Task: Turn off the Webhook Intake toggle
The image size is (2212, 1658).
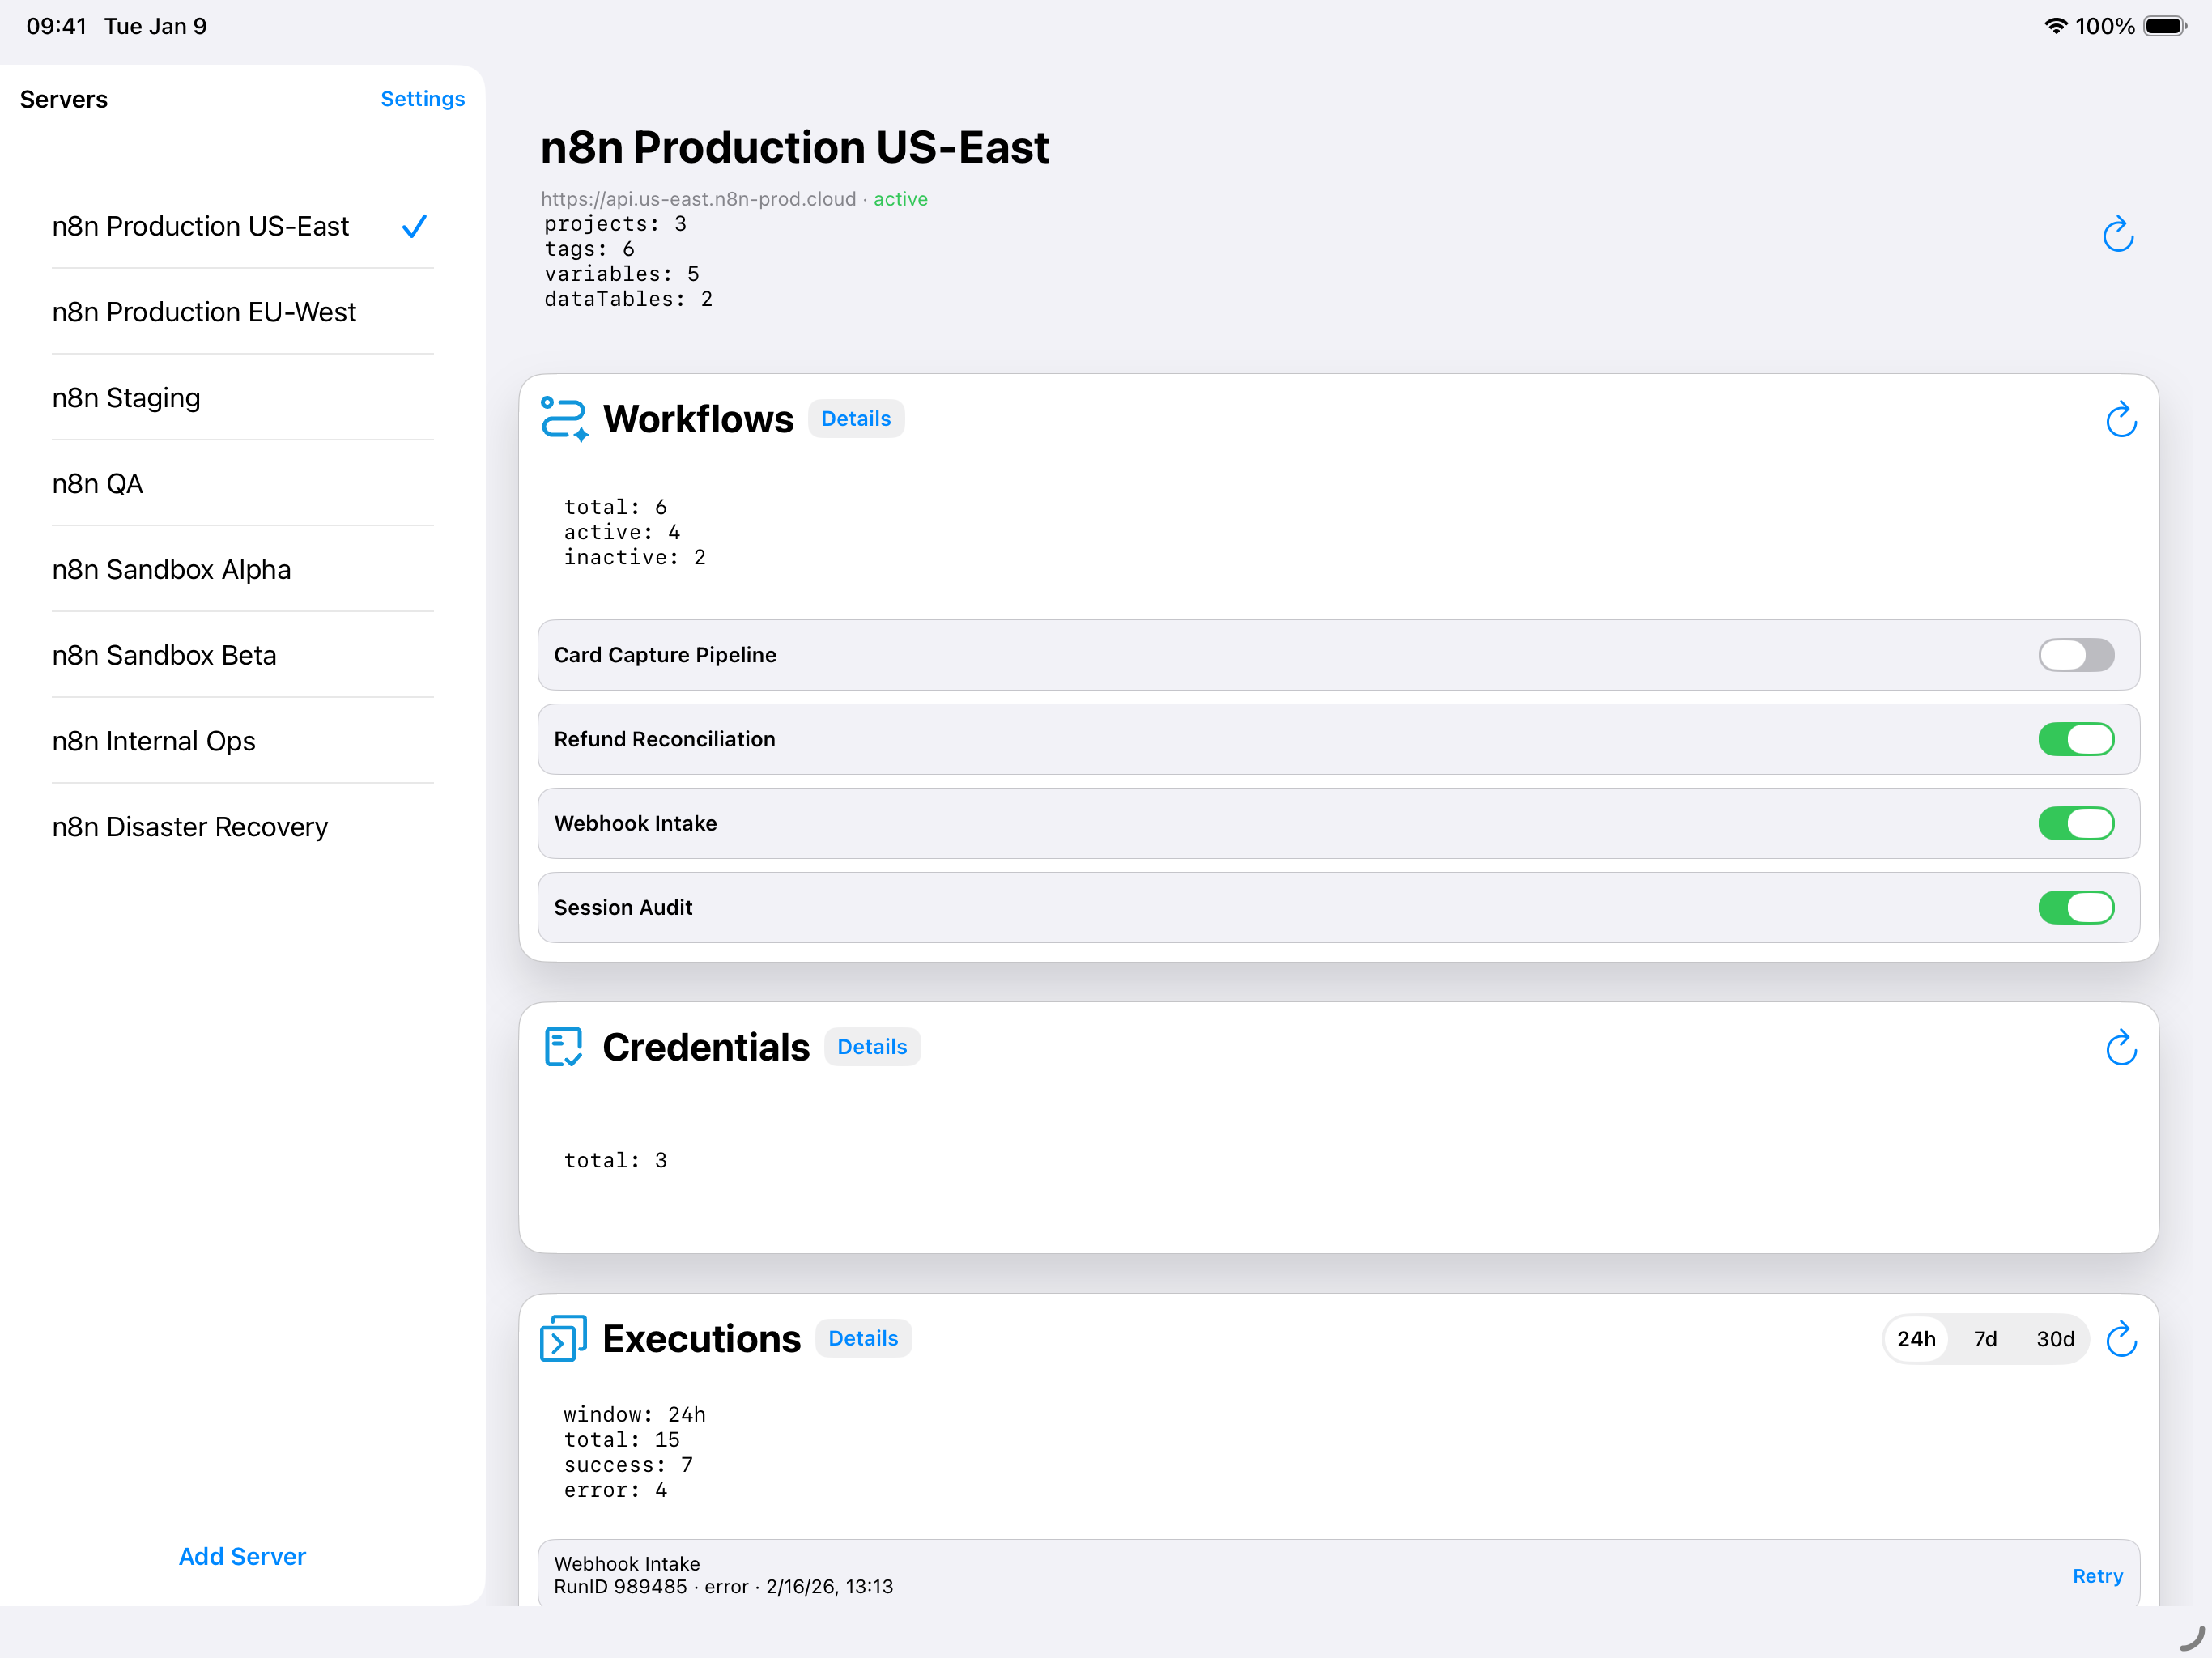Action: pos(2076,823)
